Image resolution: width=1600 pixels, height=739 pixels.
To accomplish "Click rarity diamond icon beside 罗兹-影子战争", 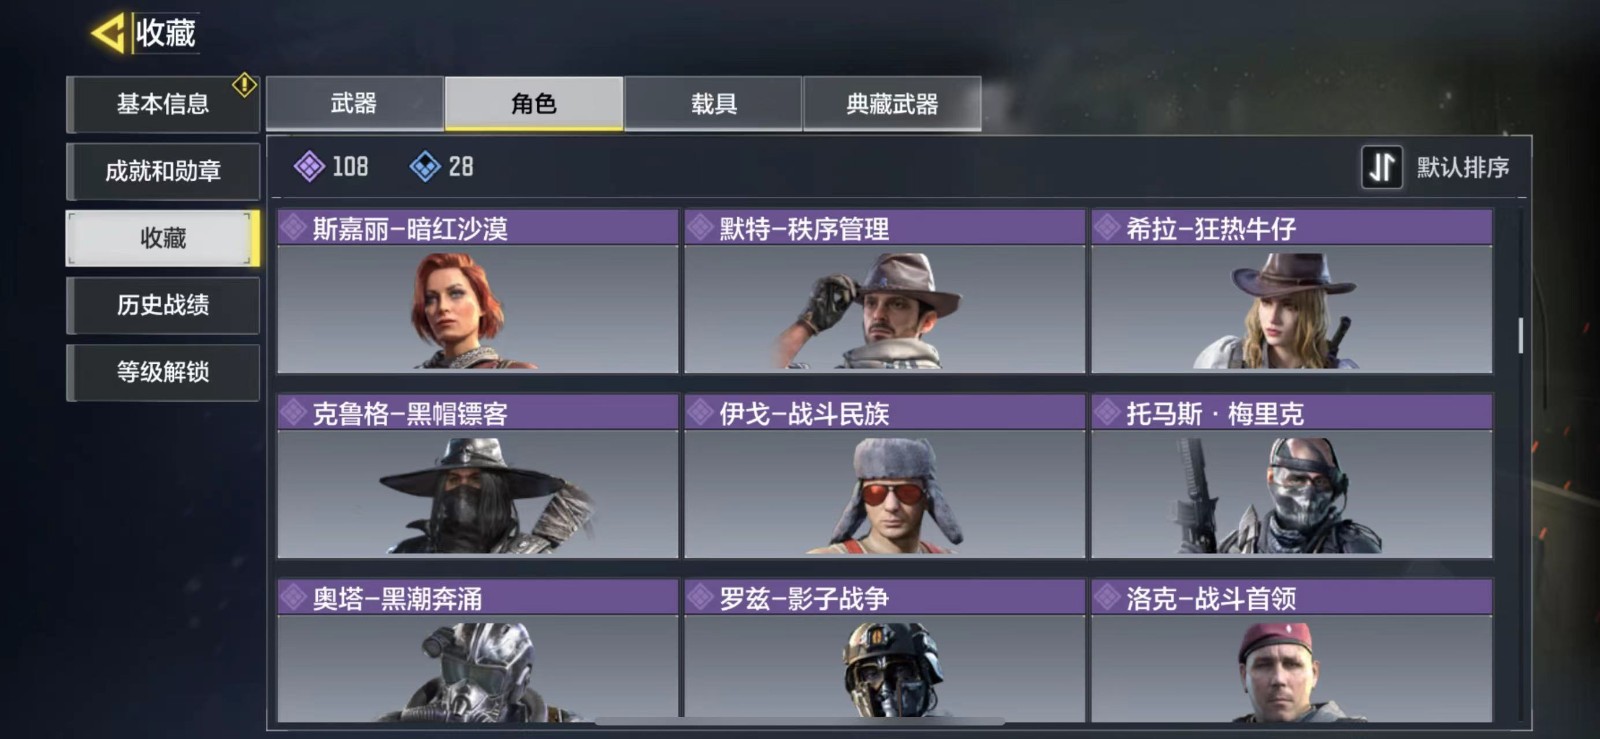I will point(700,597).
